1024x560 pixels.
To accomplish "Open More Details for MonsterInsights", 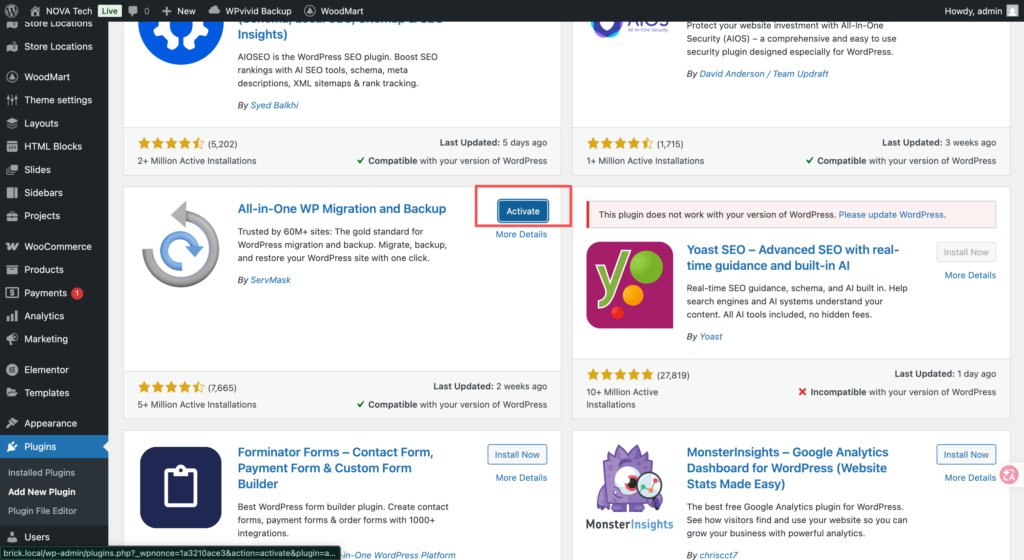I will pos(970,478).
